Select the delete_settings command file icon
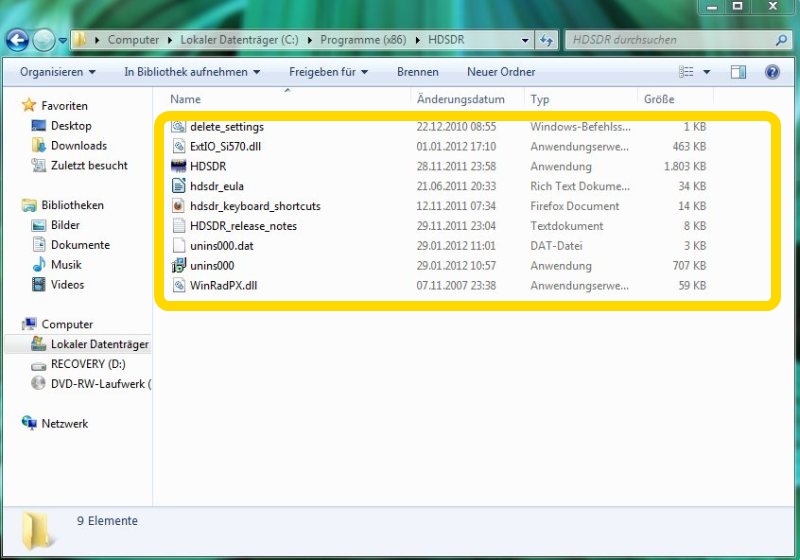The height and width of the screenshot is (560, 800). click(179, 127)
